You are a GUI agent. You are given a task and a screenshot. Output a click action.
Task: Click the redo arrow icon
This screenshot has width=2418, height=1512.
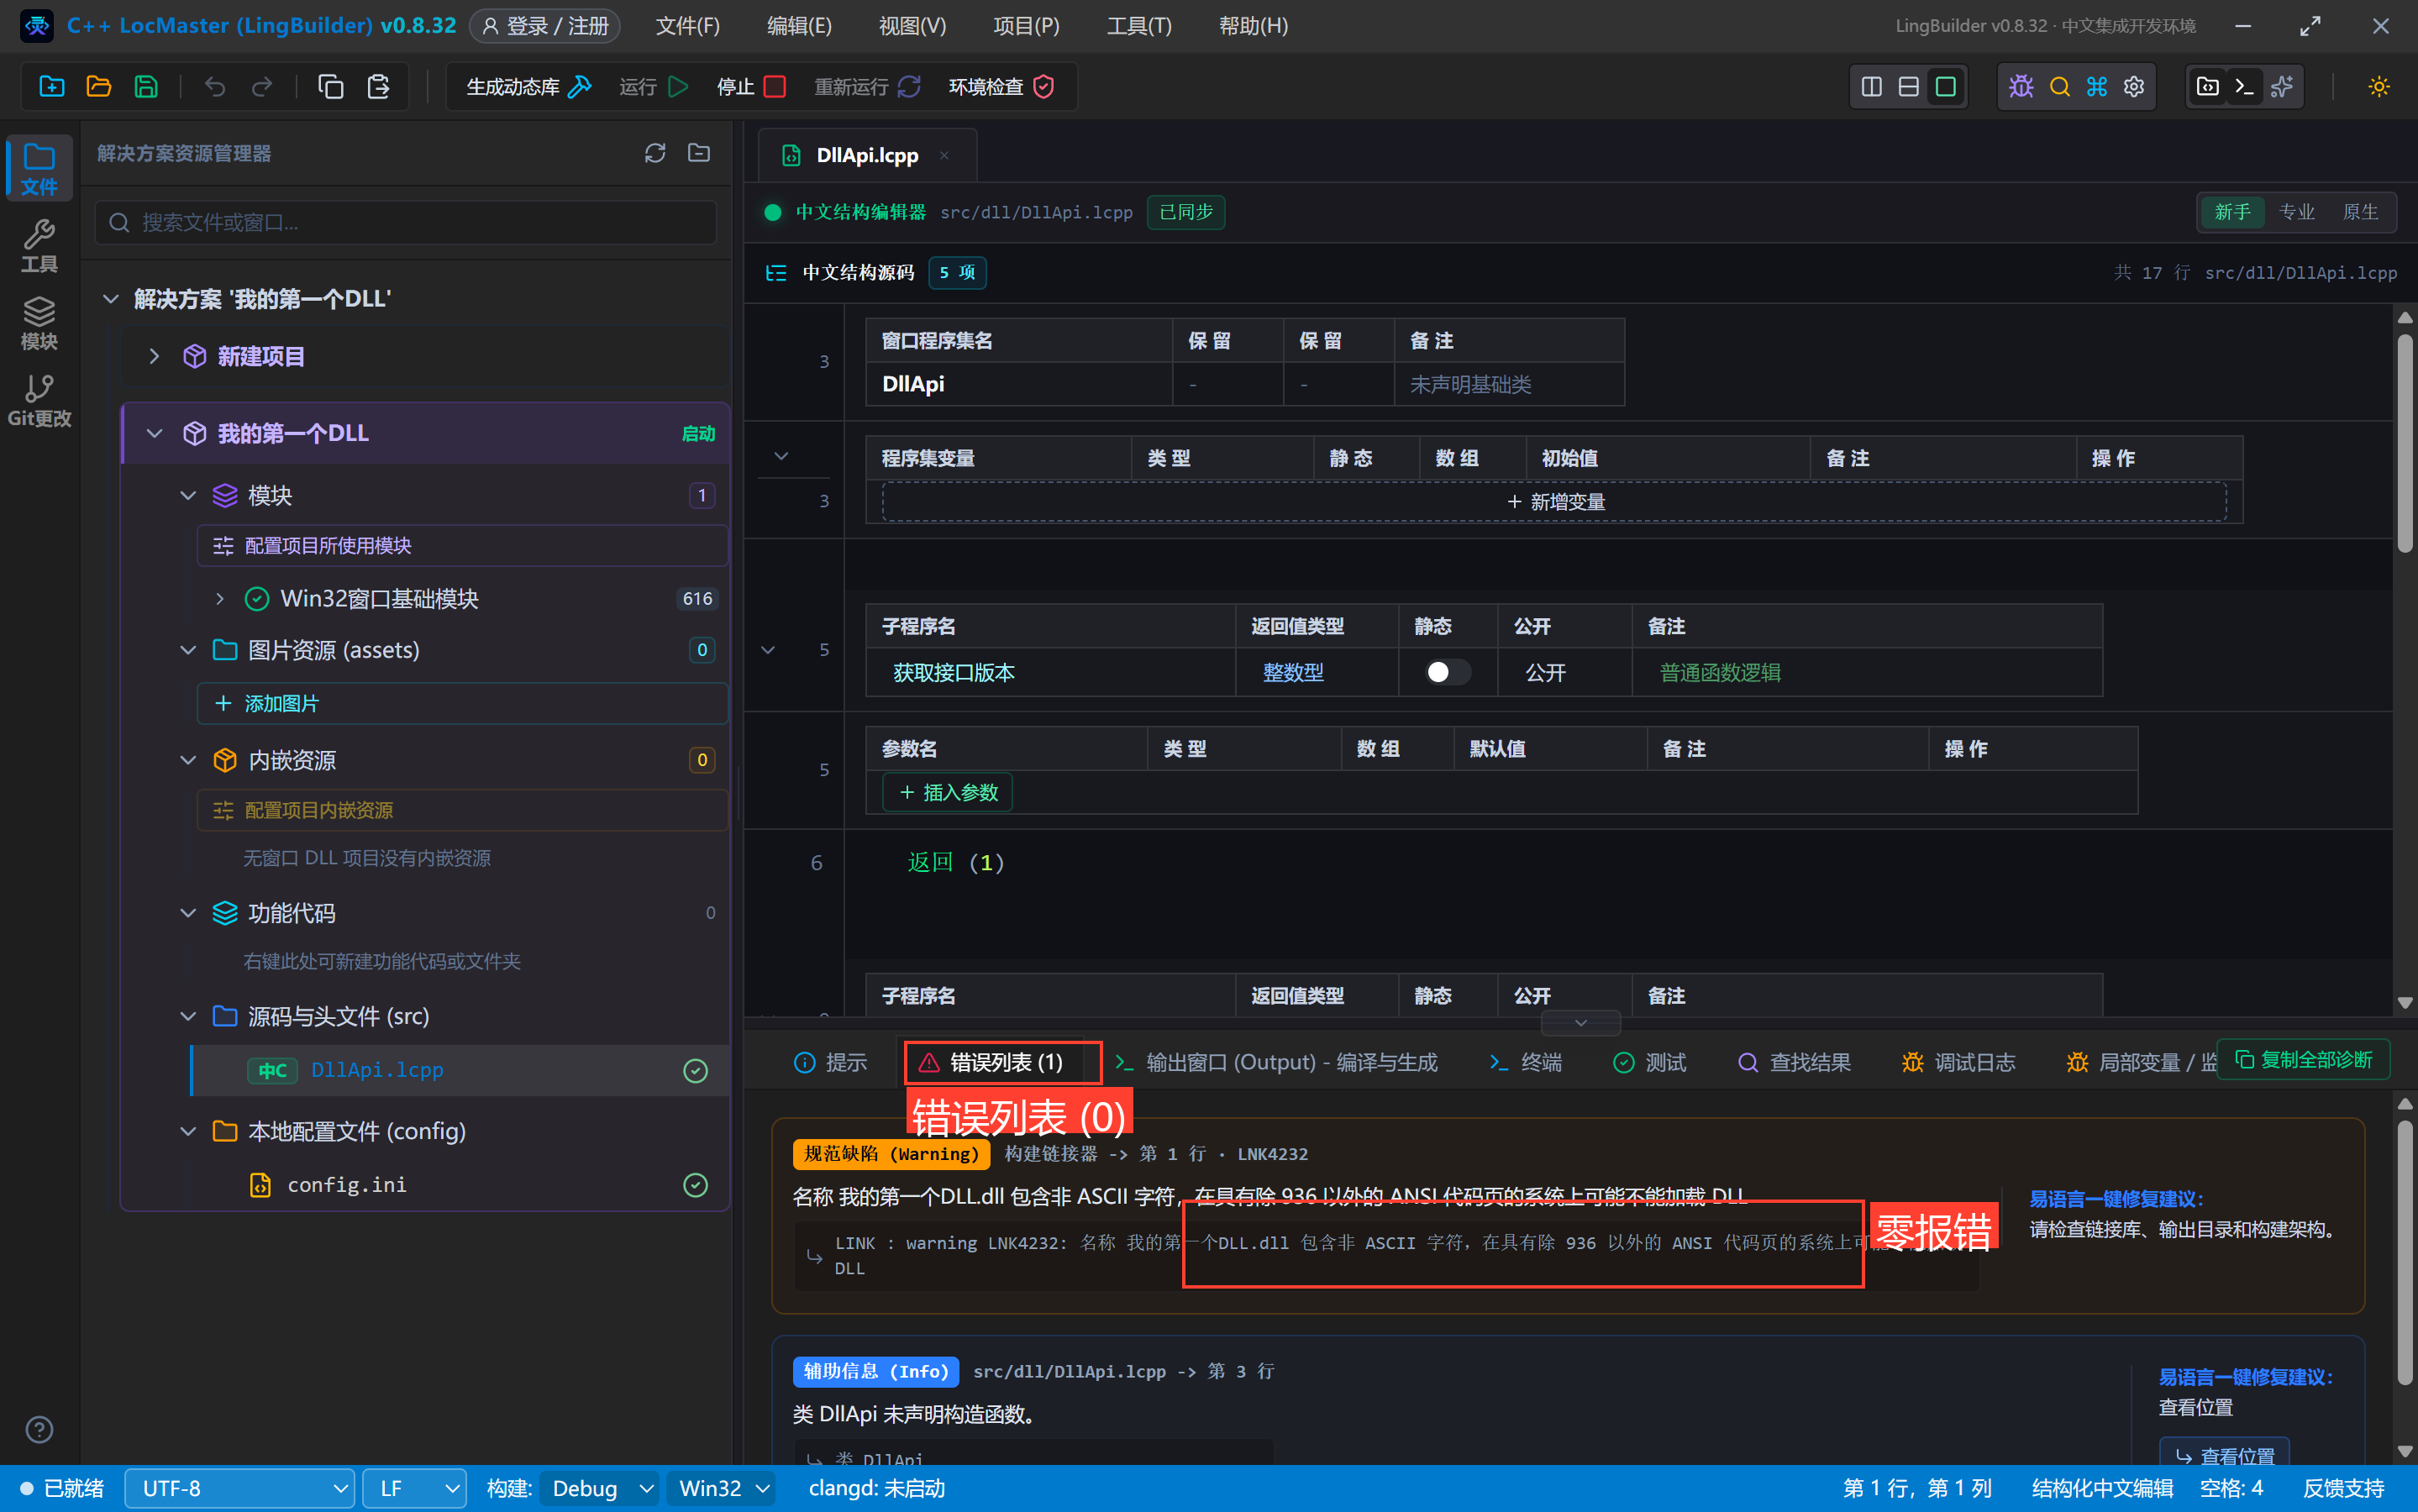point(262,87)
